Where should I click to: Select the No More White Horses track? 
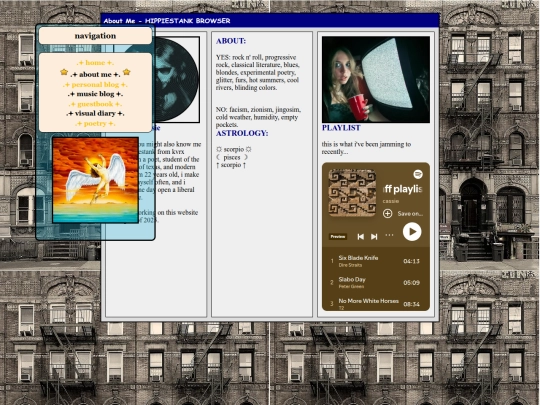(376, 304)
